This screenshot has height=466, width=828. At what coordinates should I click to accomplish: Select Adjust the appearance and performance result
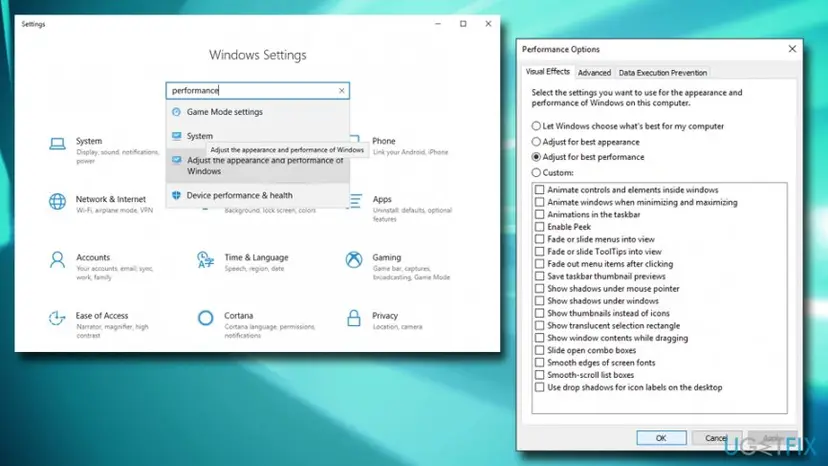(258, 165)
